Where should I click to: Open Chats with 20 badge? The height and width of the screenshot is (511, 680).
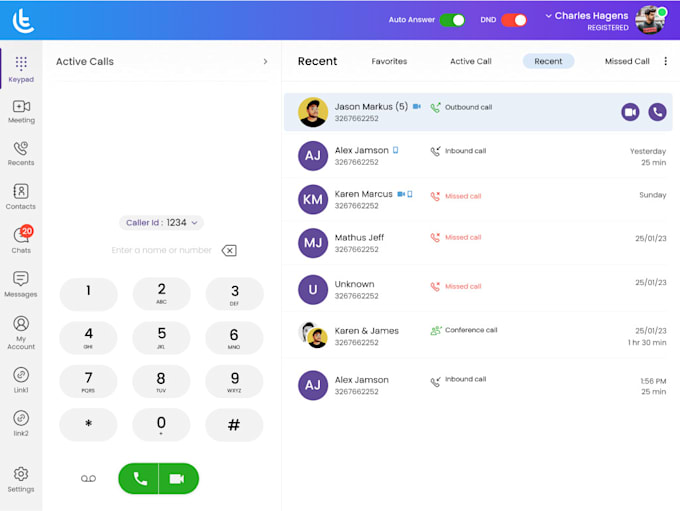[21, 240]
